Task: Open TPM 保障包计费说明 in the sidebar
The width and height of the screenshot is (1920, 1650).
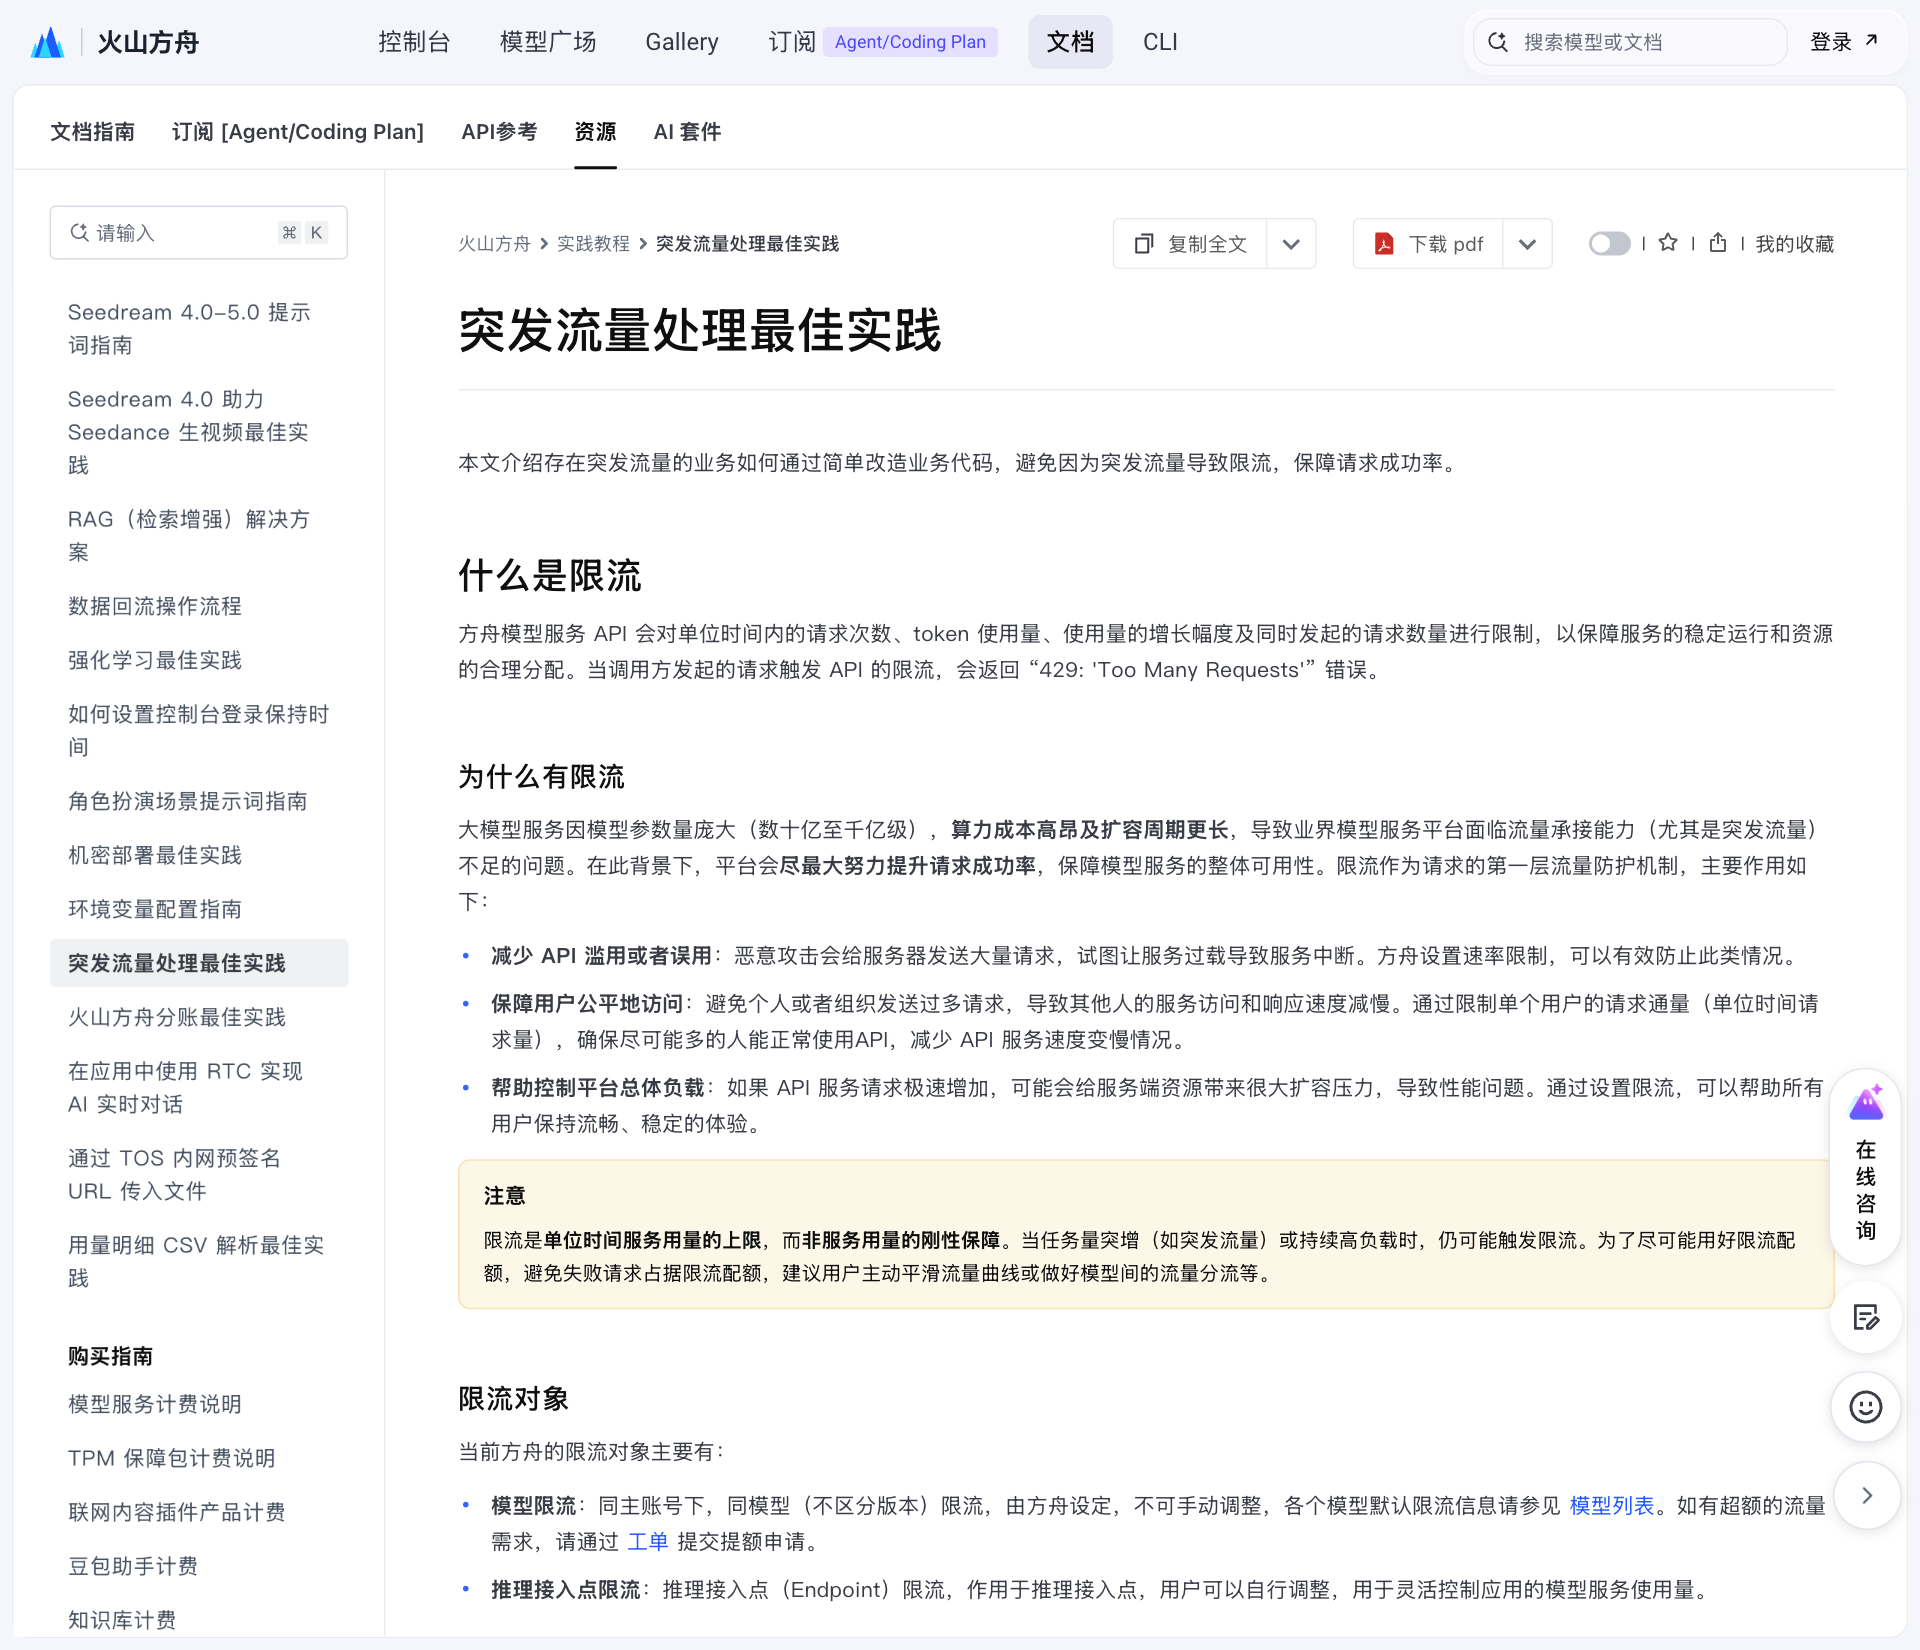Action: [x=172, y=1458]
